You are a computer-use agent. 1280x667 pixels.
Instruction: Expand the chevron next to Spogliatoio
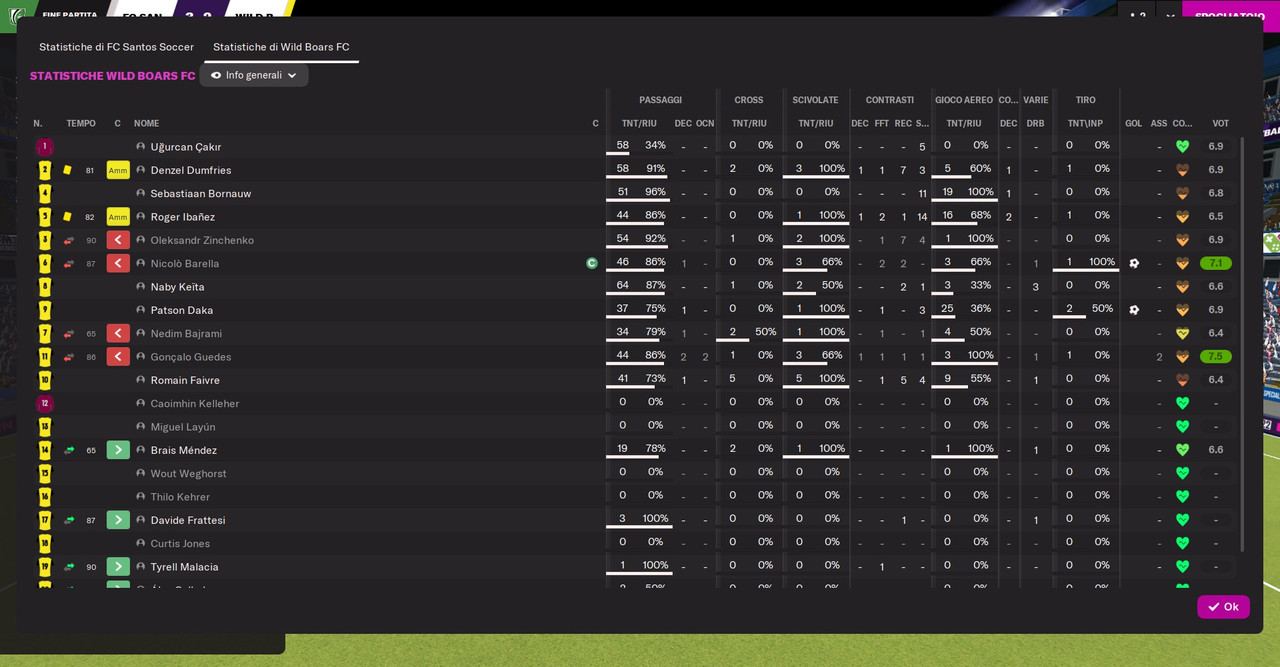(1170, 16)
